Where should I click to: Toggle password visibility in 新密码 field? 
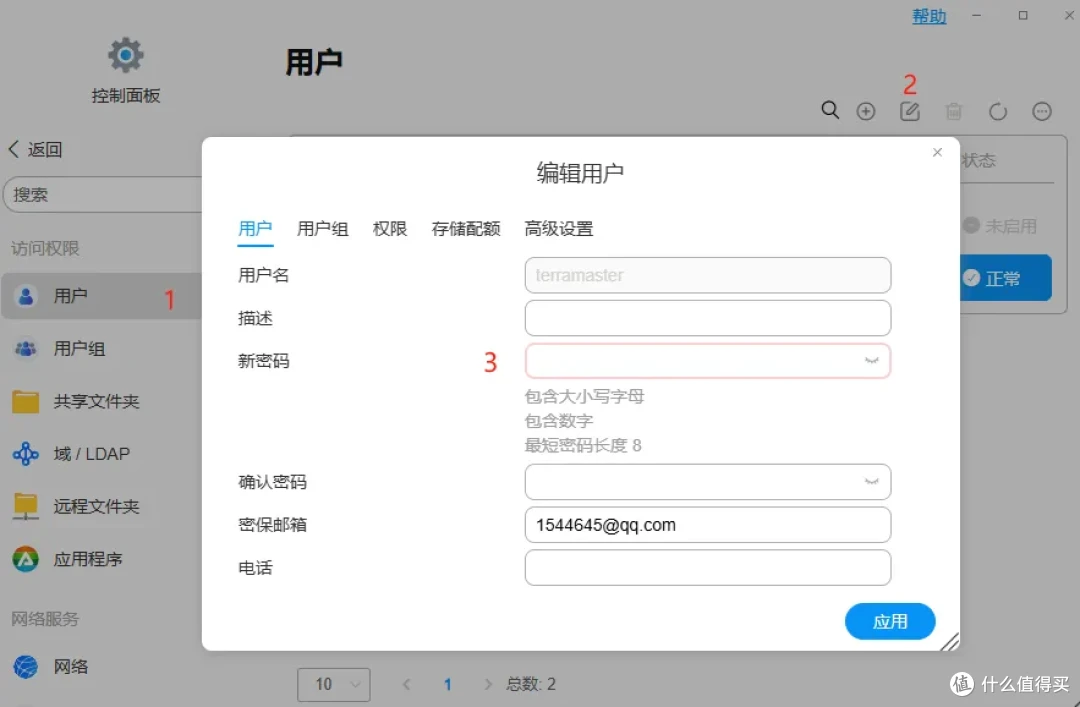coord(872,361)
